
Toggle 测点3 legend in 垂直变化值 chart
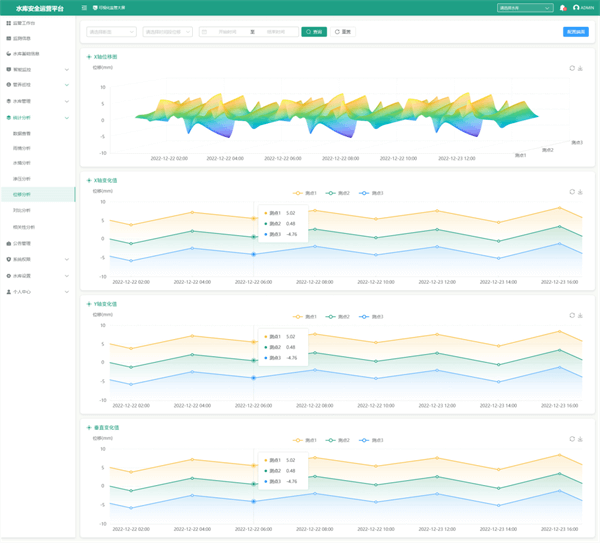(371, 440)
